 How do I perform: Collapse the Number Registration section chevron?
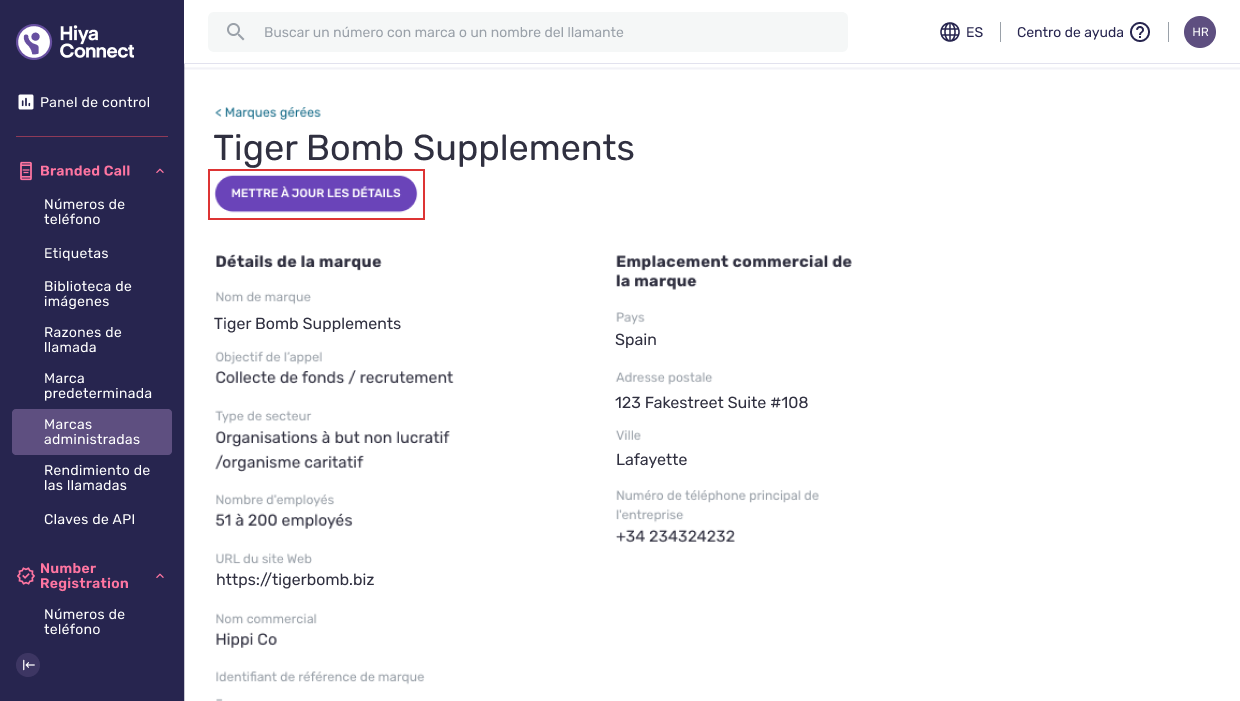click(x=160, y=576)
